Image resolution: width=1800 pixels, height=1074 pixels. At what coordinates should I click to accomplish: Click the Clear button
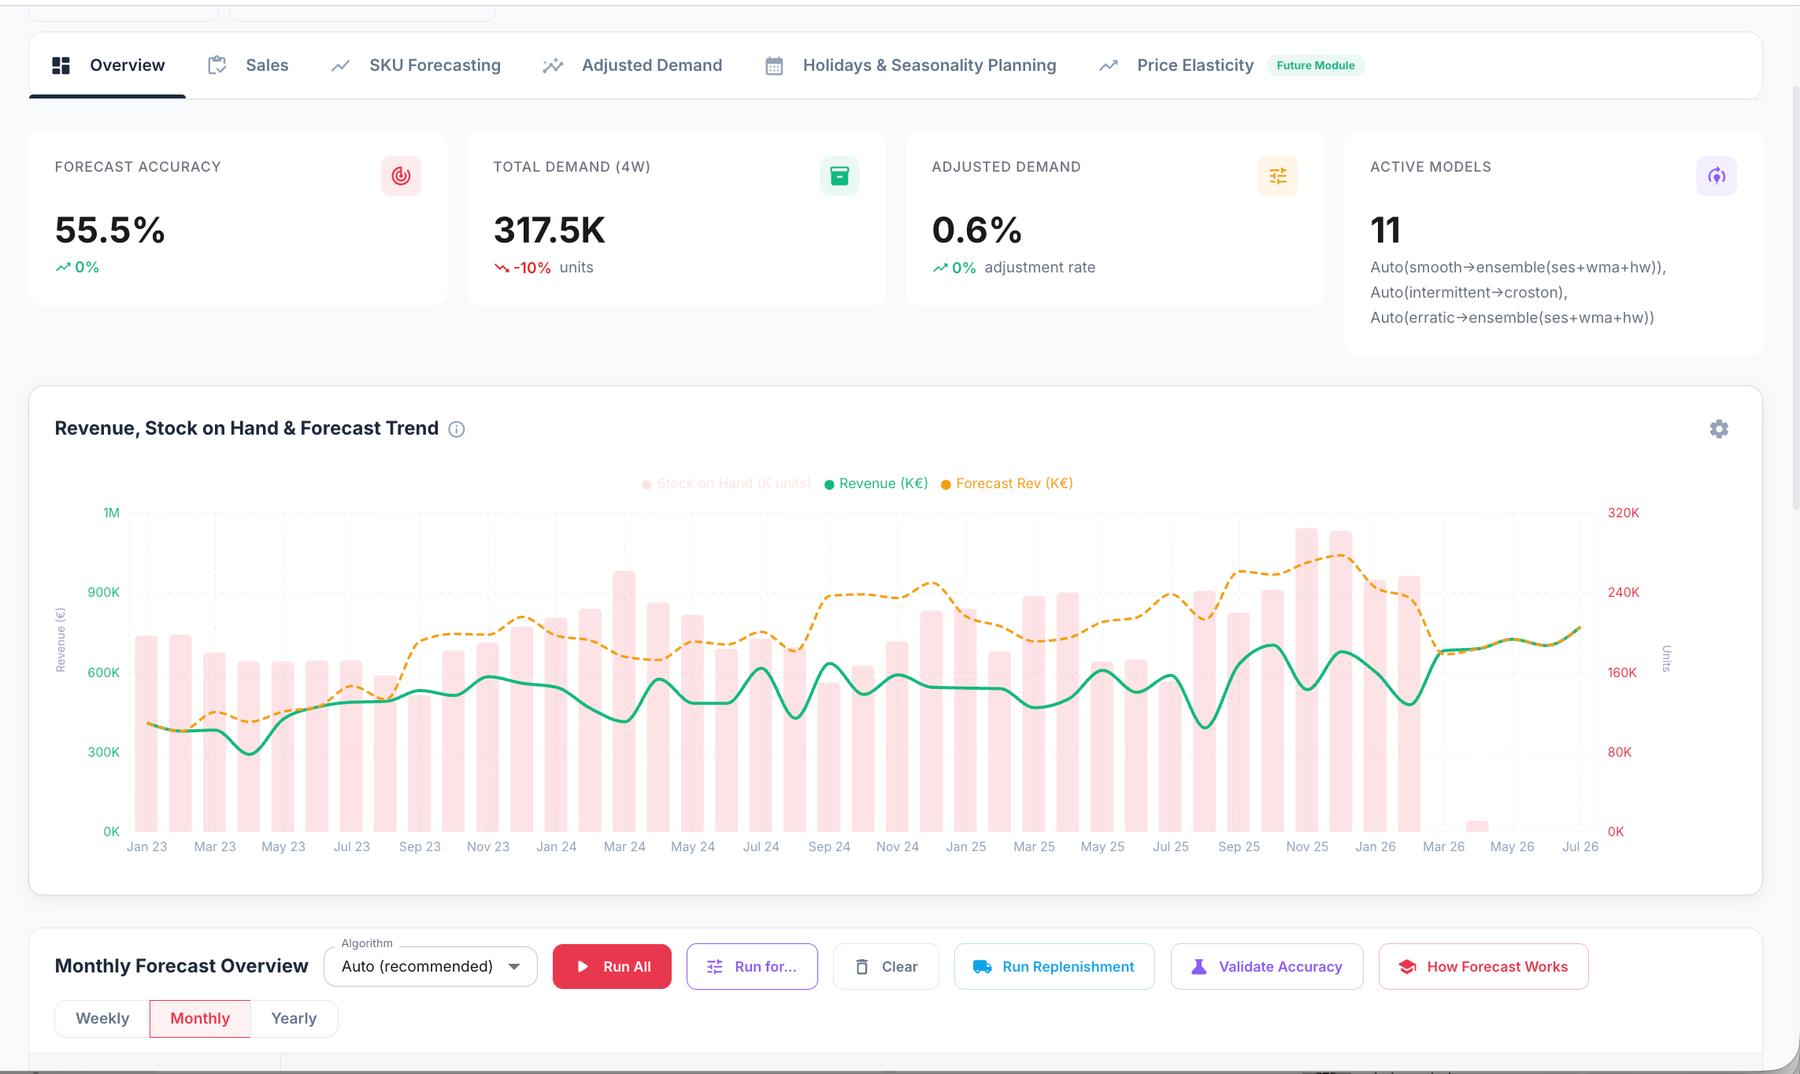(886, 966)
